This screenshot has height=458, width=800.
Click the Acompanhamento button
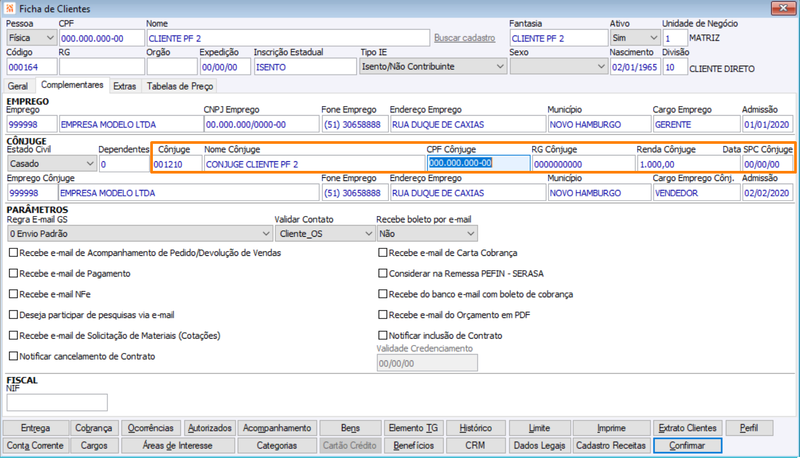(277, 428)
